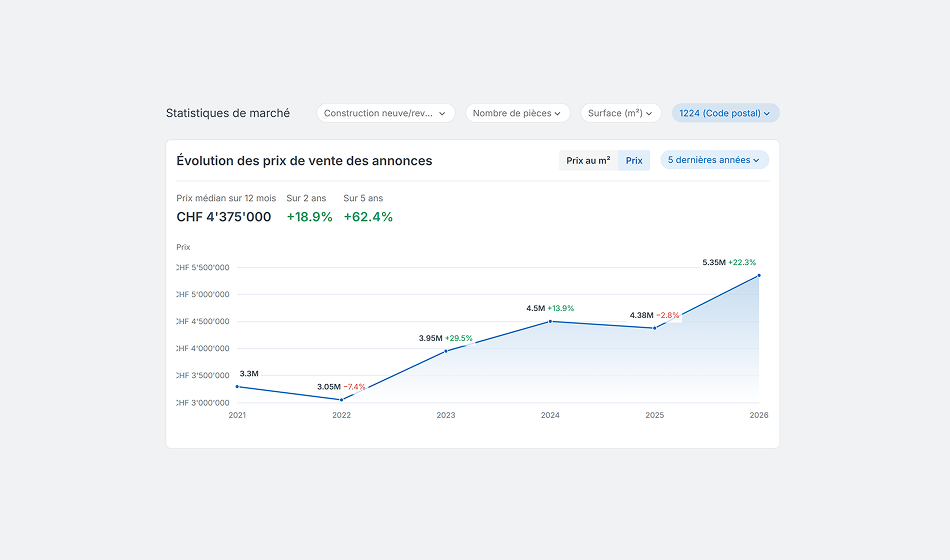Open the Surface (m²) filter dropdown
Viewport: 950px width, 560px height.
[x=620, y=114]
